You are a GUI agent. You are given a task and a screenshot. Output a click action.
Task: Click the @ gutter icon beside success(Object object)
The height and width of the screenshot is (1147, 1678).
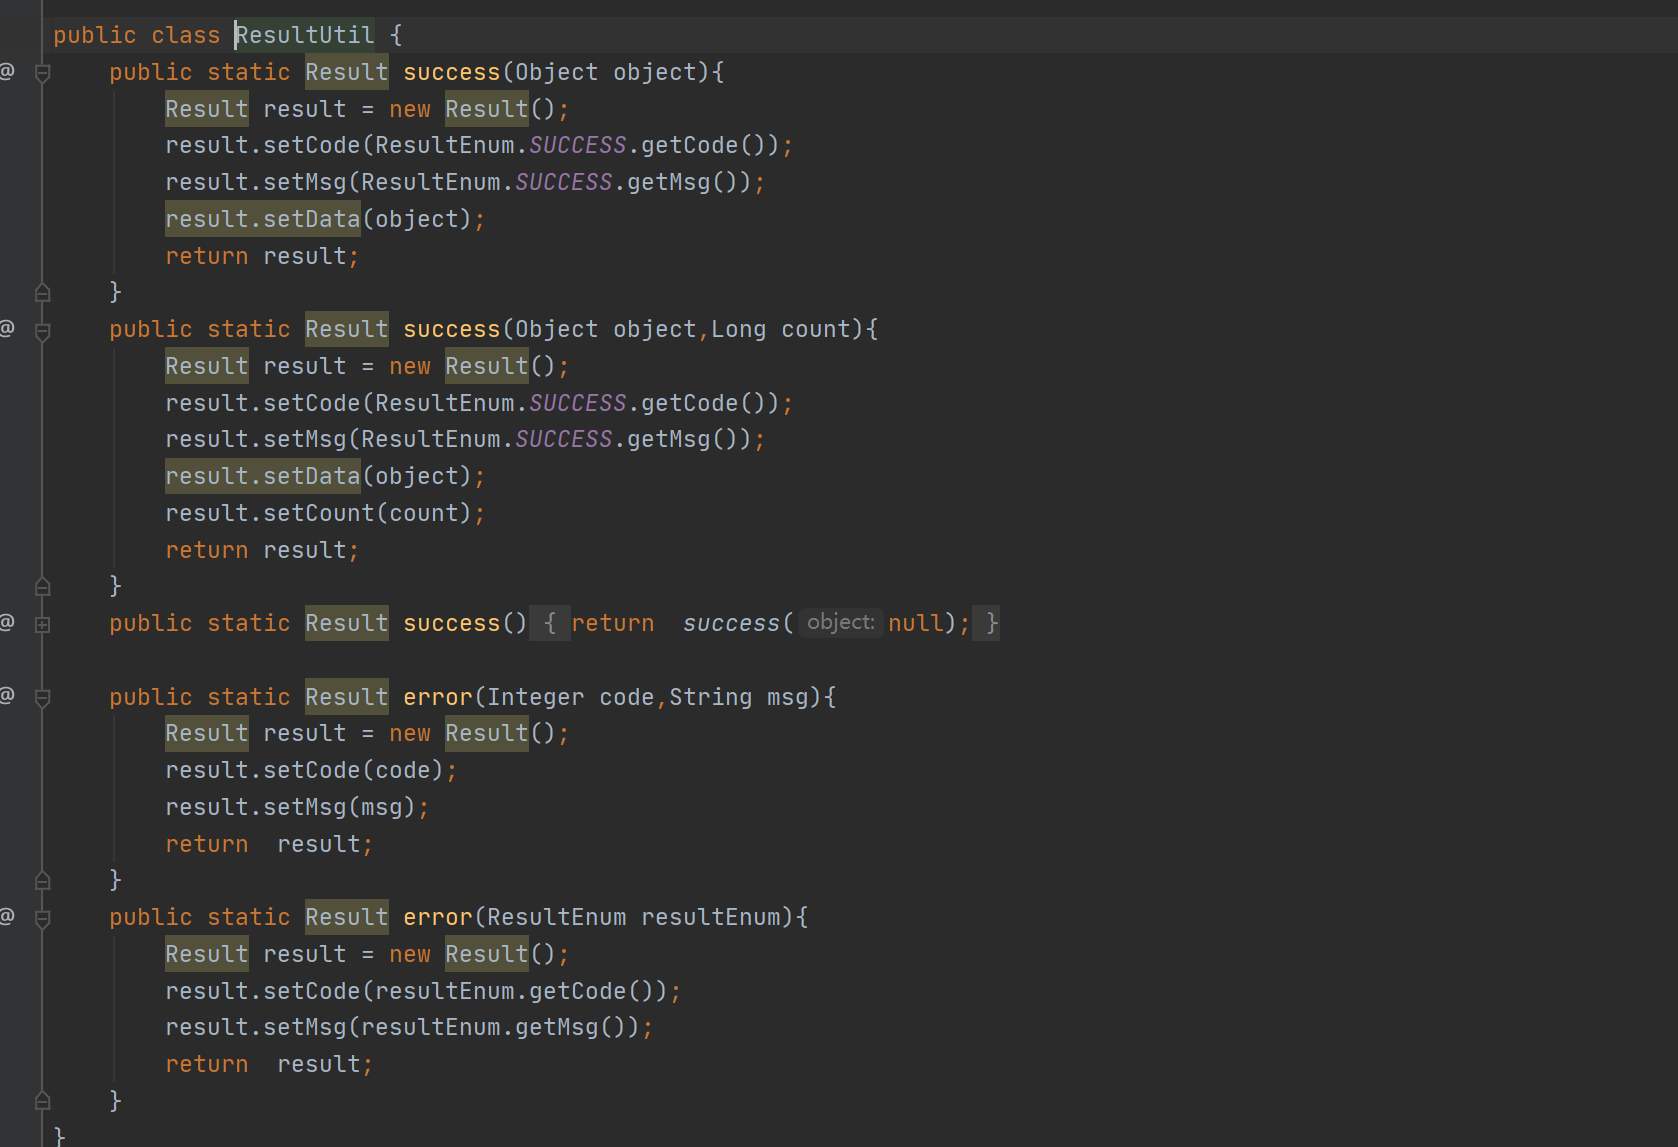7,71
